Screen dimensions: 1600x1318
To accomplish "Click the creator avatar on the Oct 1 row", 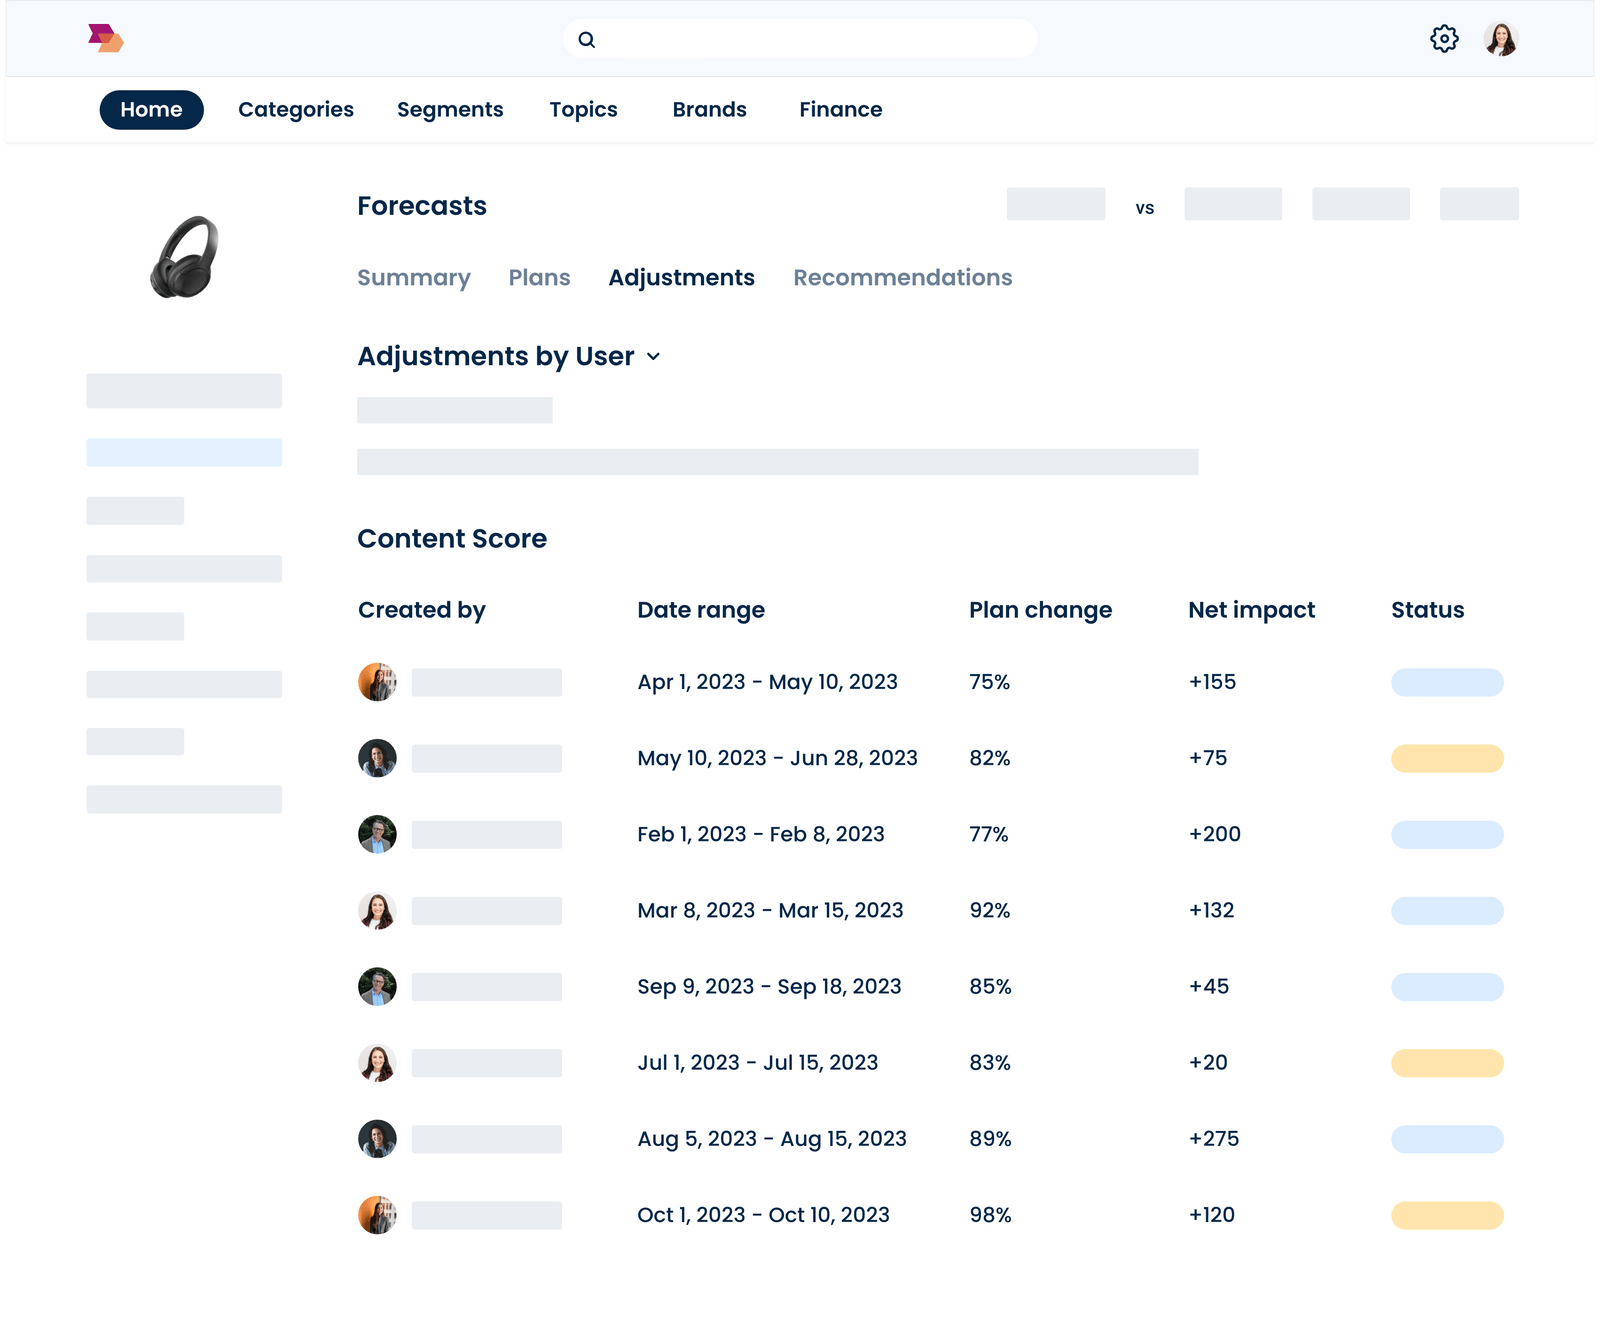I will (377, 1215).
